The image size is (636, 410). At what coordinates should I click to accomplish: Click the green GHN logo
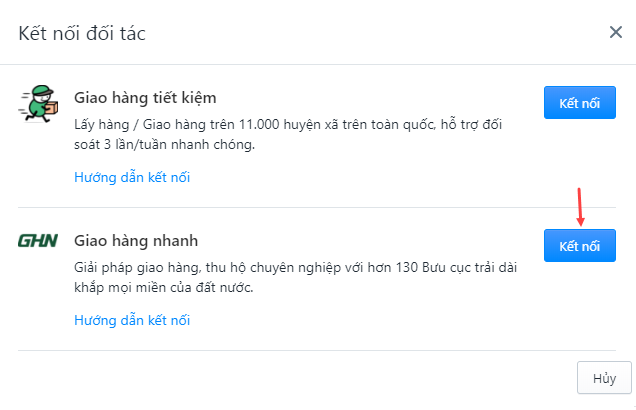pos(38,240)
